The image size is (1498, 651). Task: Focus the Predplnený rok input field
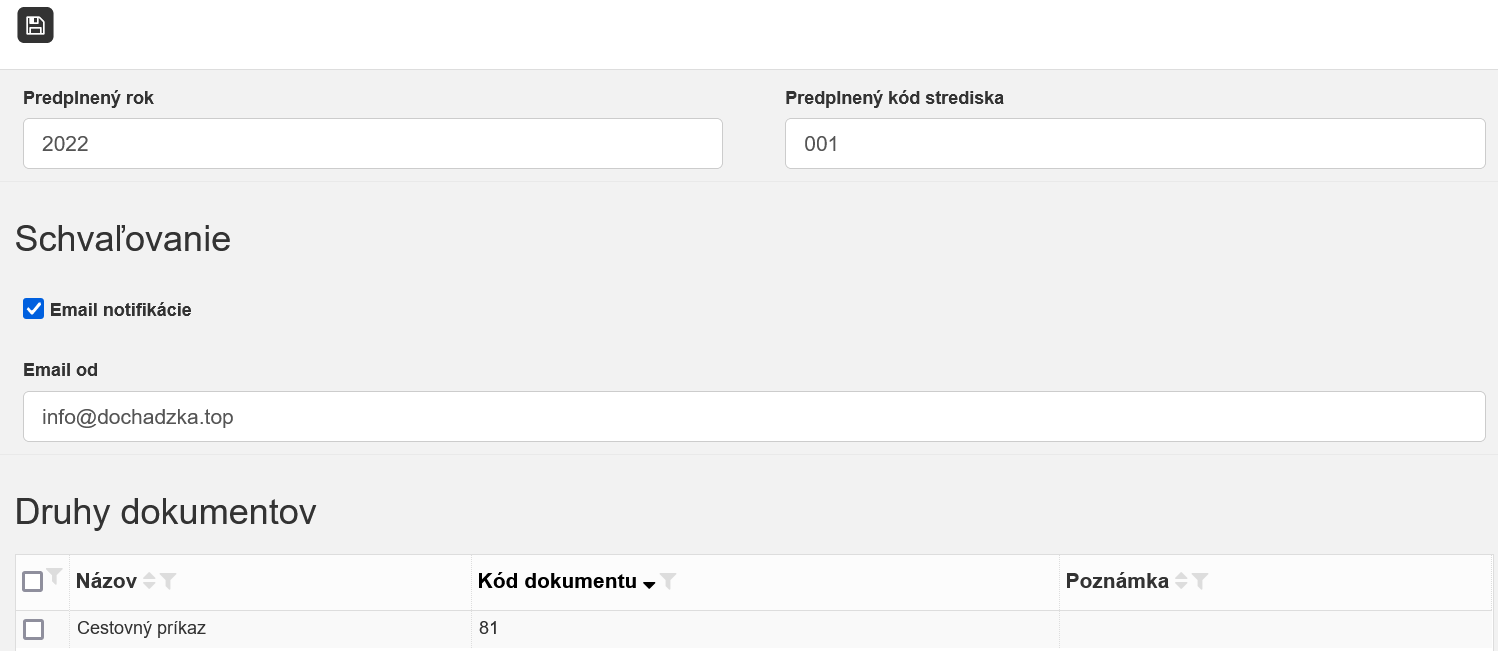[373, 143]
